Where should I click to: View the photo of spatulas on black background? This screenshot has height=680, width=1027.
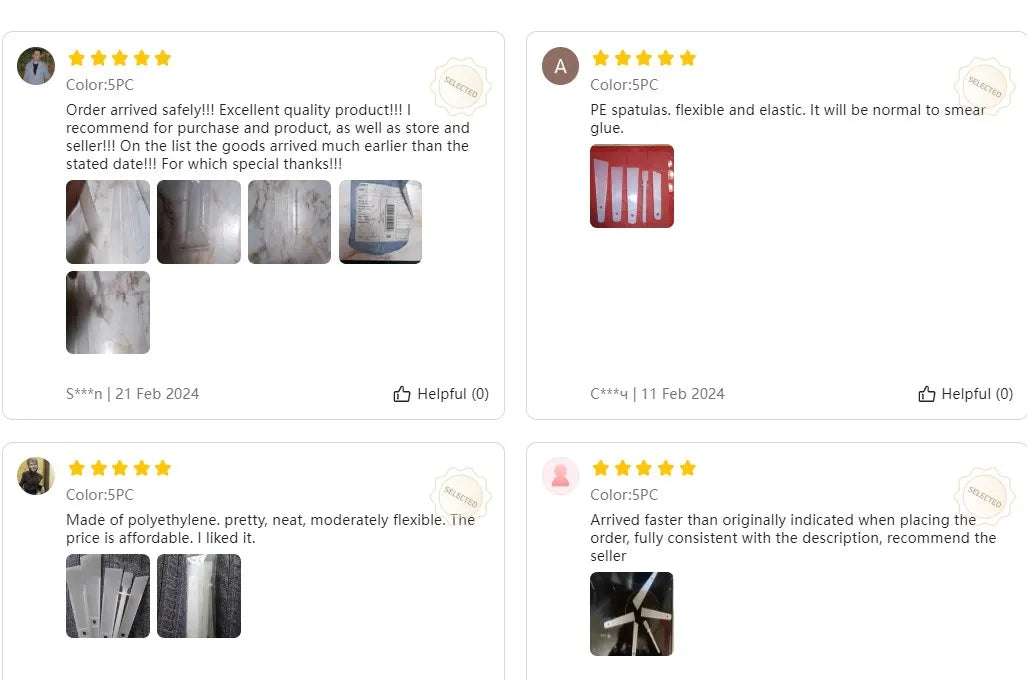tap(632, 614)
